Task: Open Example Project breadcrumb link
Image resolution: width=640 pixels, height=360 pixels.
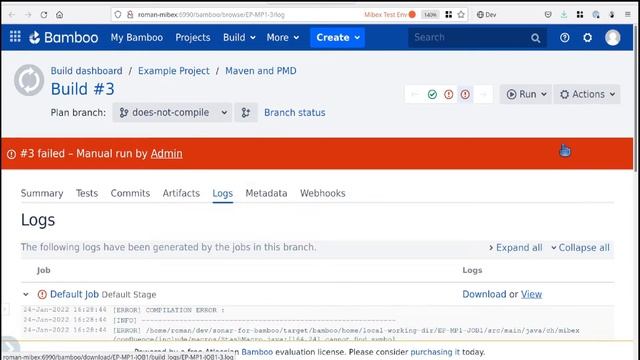Action: pyautogui.click(x=173, y=71)
